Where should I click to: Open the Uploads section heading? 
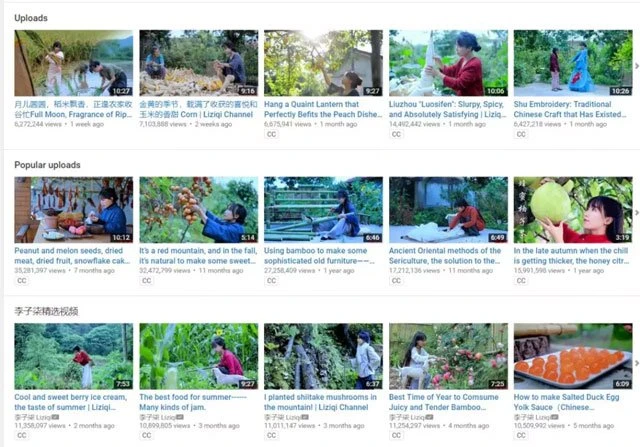pyautogui.click(x=31, y=18)
